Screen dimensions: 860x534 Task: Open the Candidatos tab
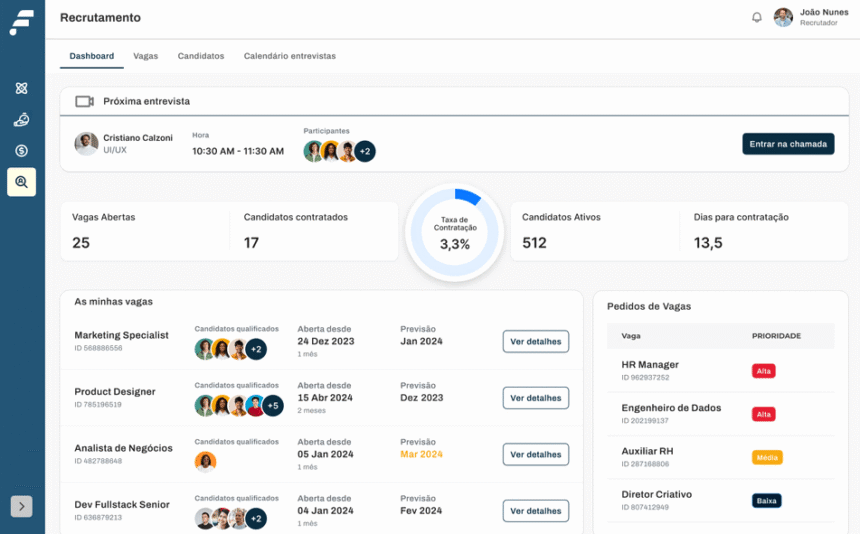(201, 56)
